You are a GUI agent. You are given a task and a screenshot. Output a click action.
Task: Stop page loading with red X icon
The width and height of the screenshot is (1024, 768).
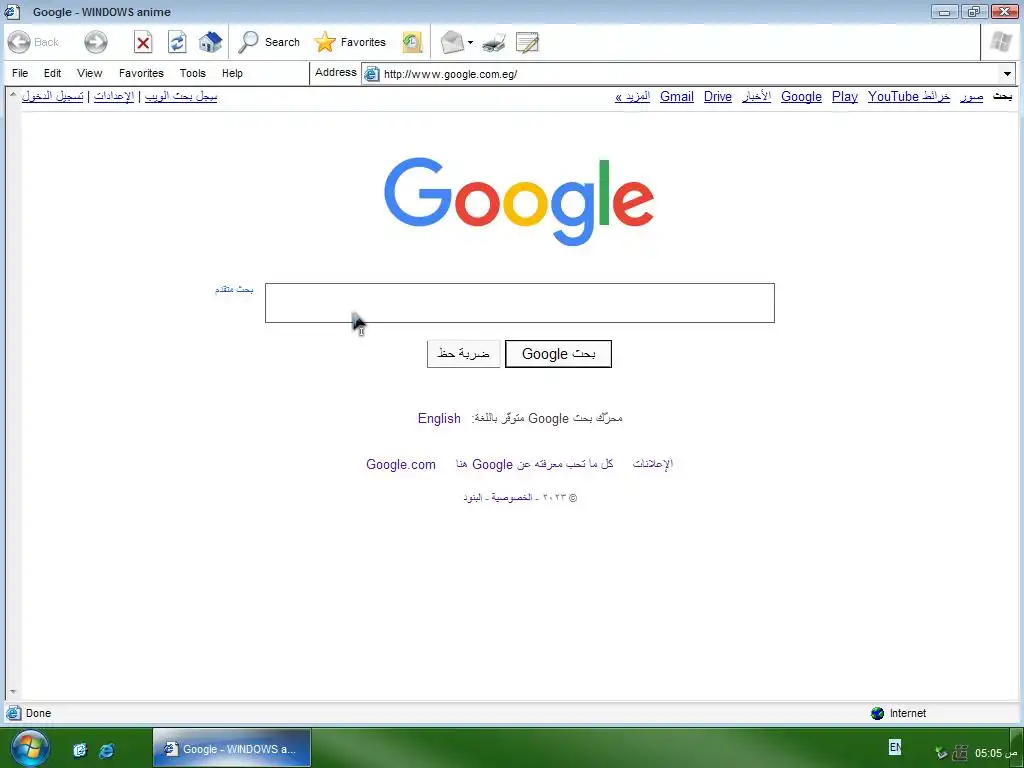point(143,43)
